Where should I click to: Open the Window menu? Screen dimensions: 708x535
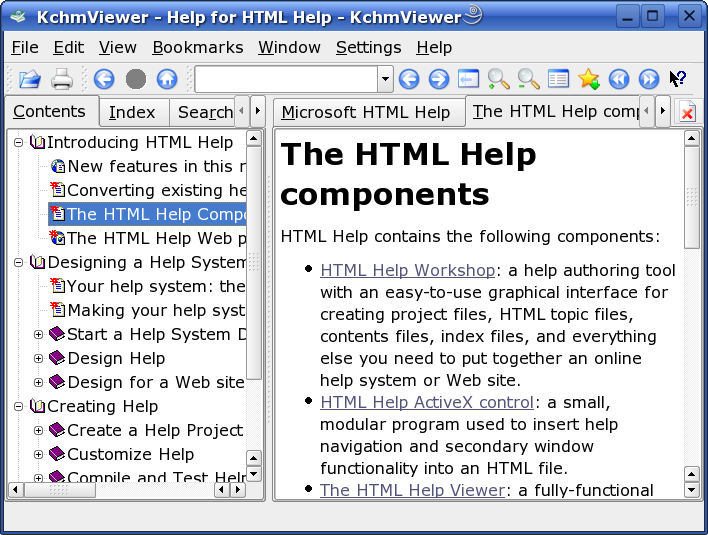[289, 47]
